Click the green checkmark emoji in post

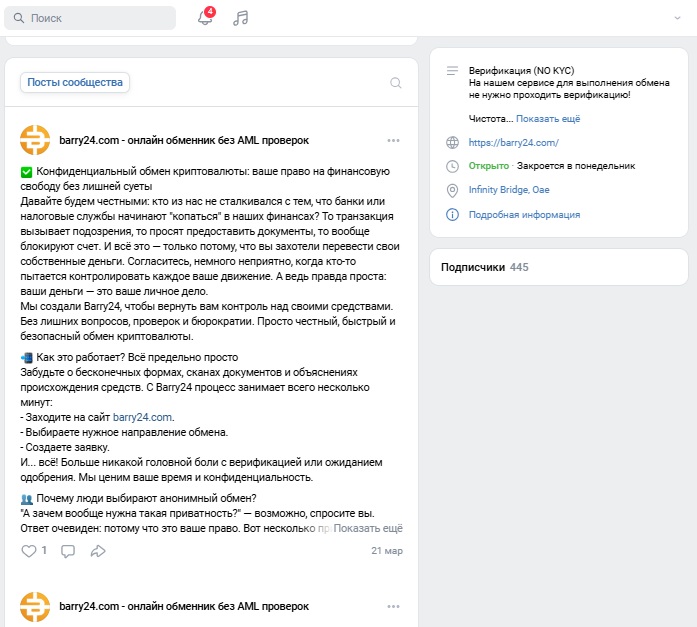point(26,172)
